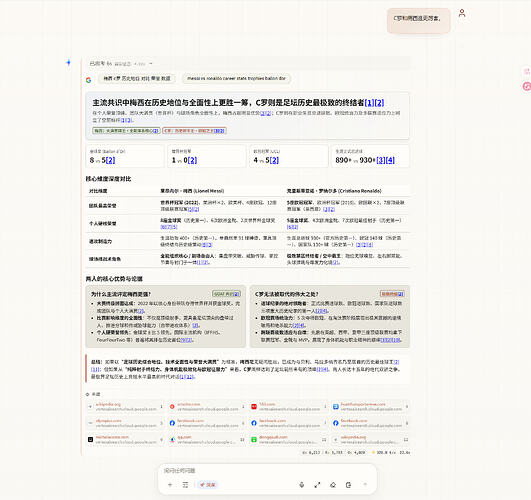This screenshot has height=500, width=531.
Task: Open citation [2] next to Ballon d'Or 8 vs 5
Action: (111, 160)
